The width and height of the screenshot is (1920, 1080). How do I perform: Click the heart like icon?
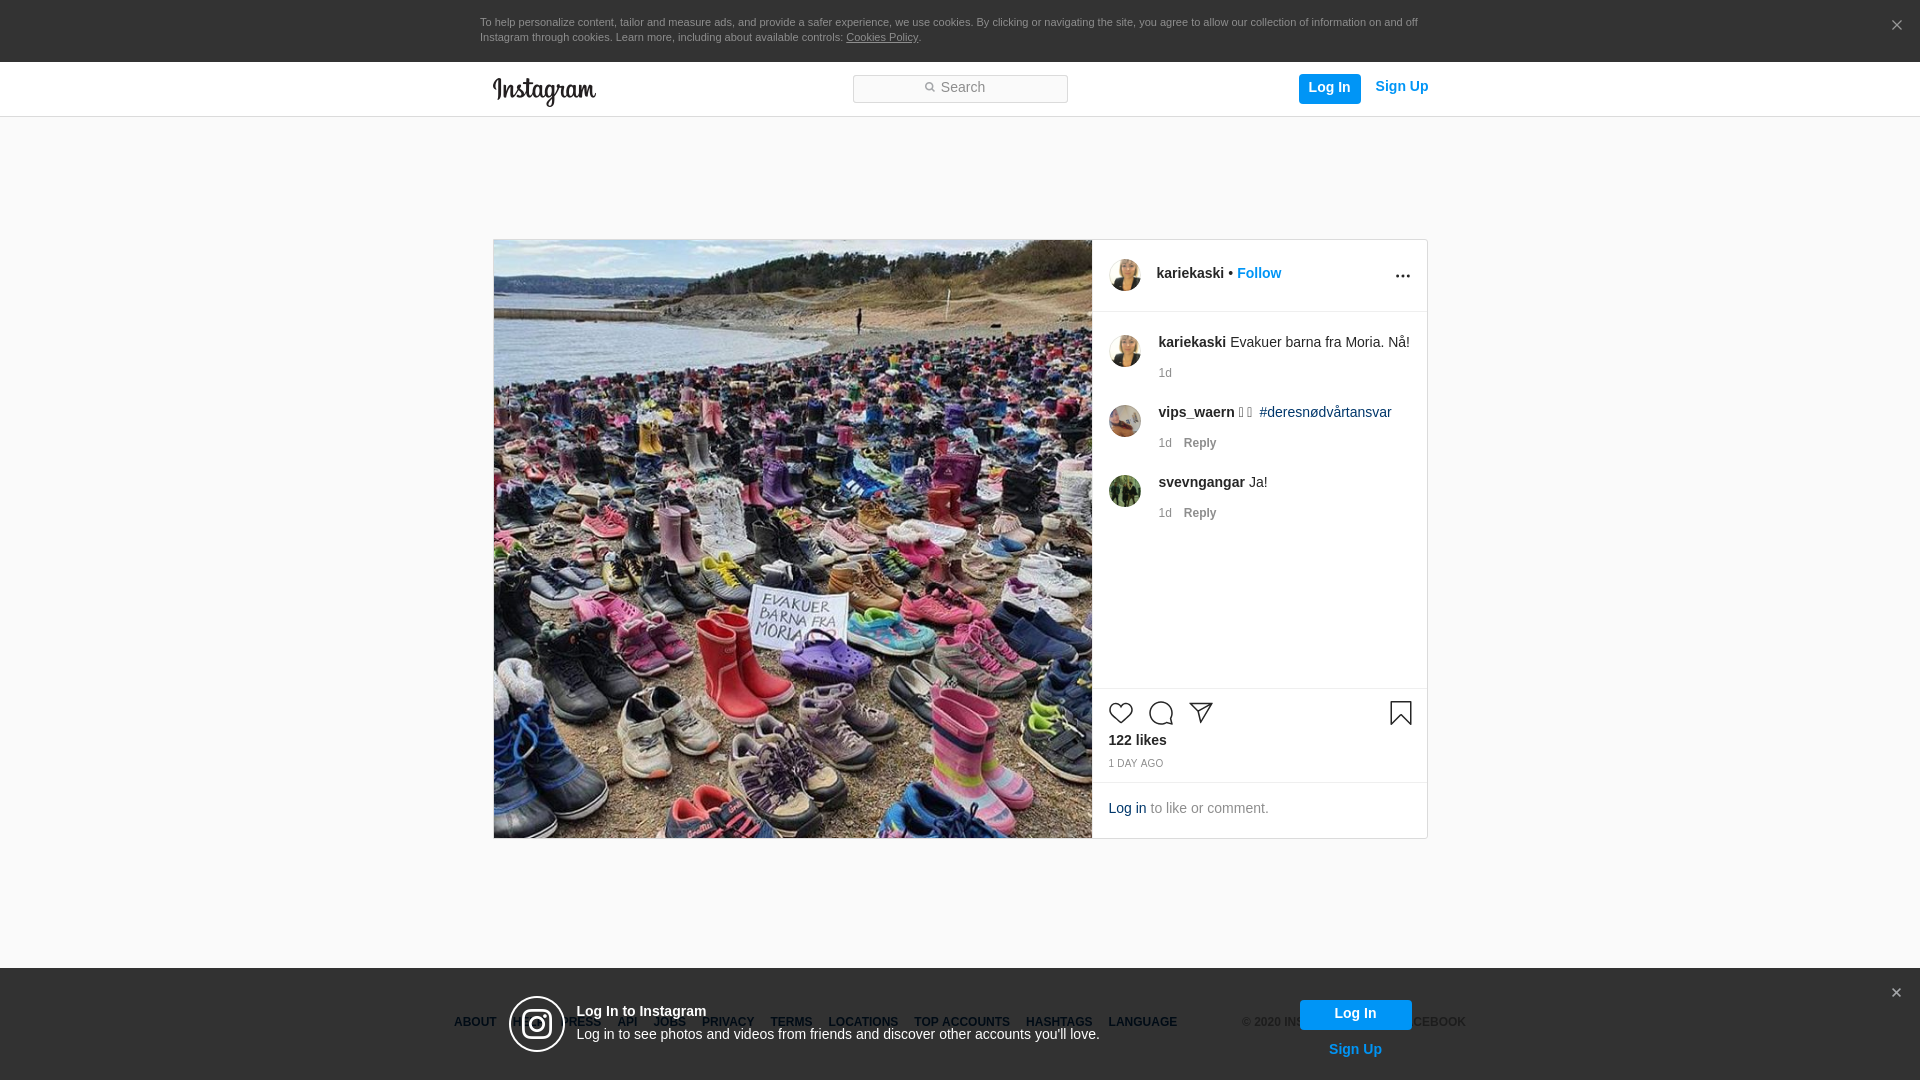[1120, 713]
